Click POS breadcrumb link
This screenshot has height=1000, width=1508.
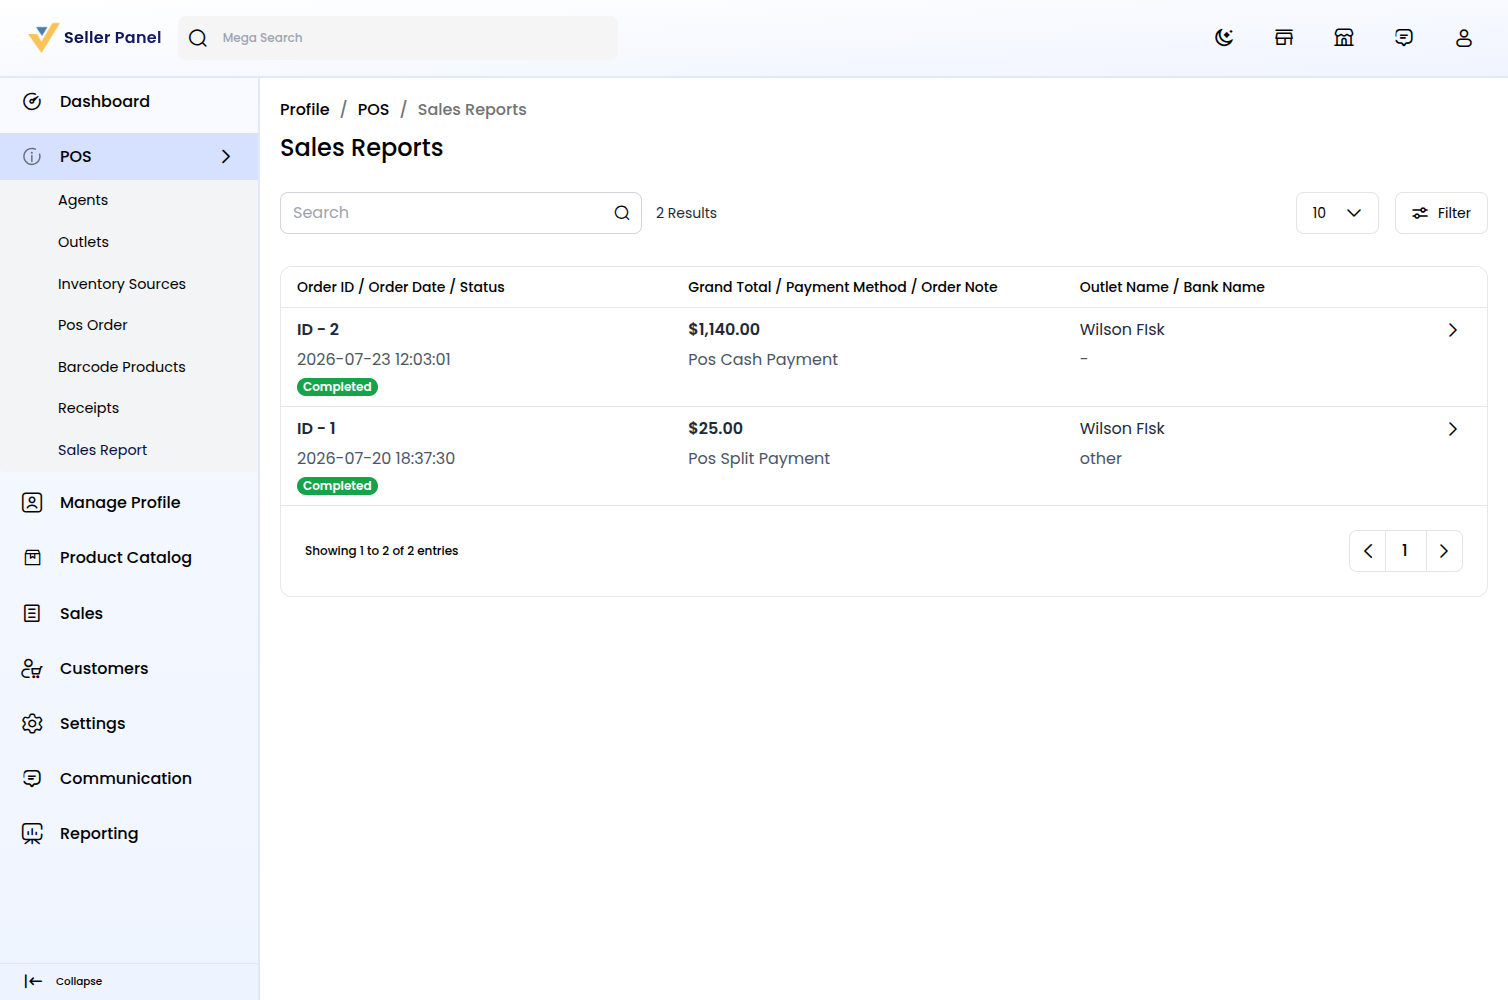(374, 110)
